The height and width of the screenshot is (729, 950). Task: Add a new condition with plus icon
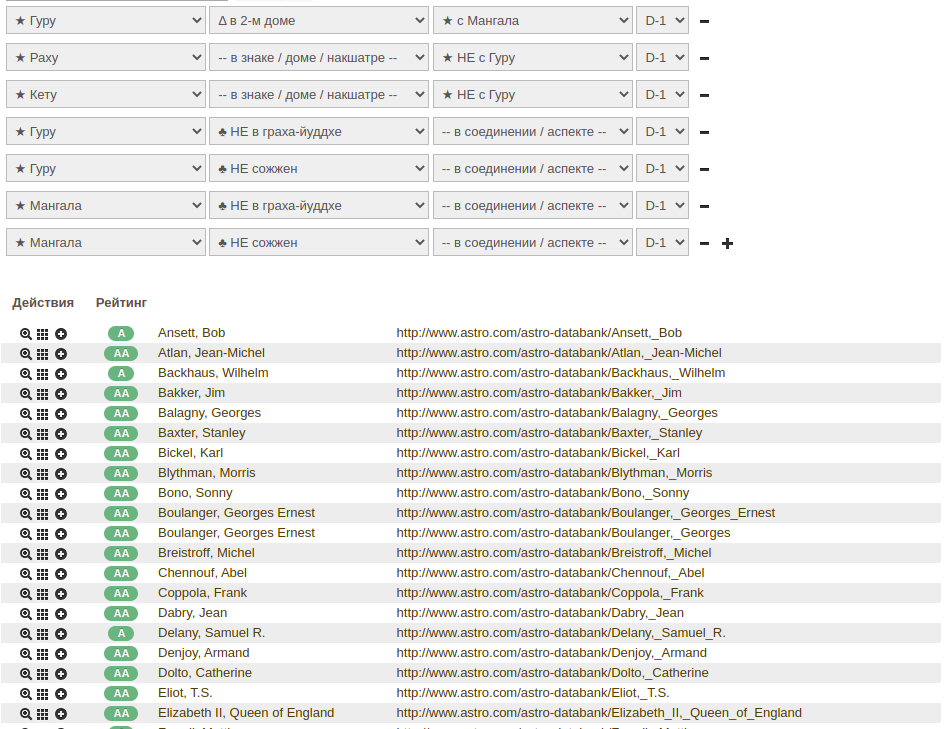click(x=728, y=243)
